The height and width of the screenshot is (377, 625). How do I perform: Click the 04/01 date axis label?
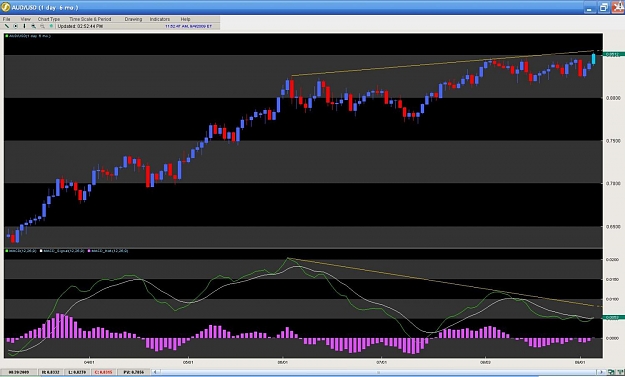(x=89, y=363)
